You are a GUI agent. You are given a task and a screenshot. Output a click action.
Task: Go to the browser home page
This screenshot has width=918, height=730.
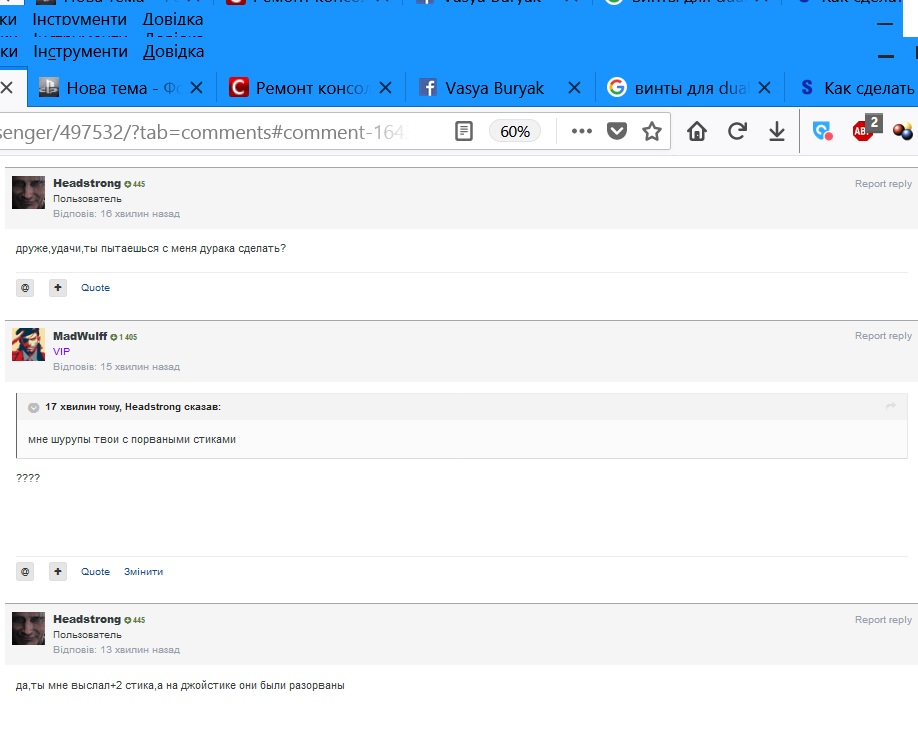click(697, 131)
